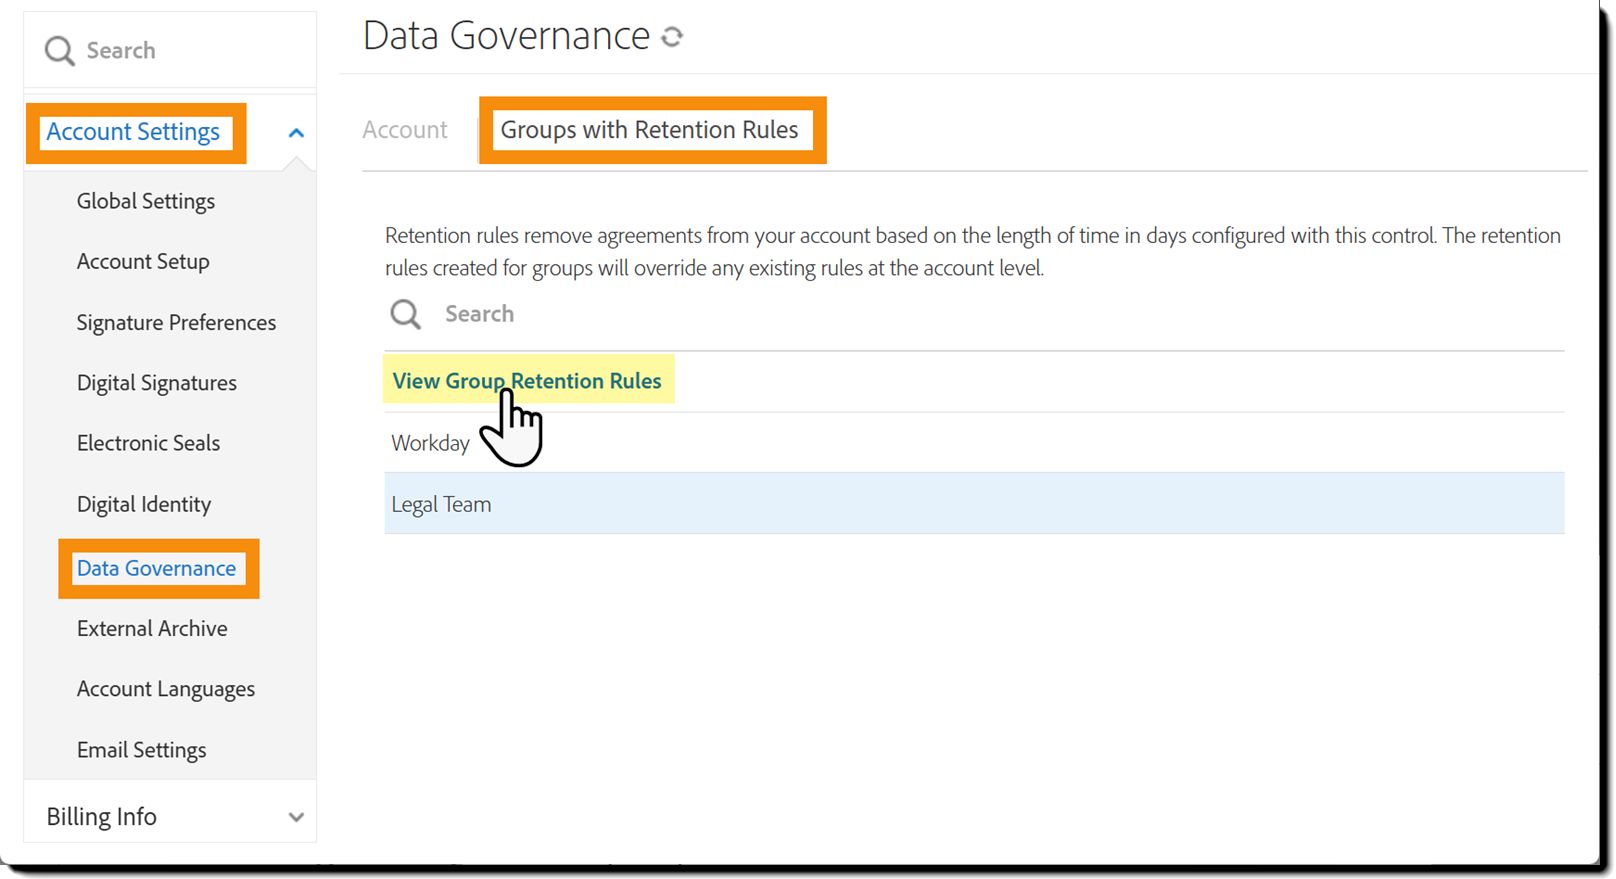Open Billing Info in the sidebar
The width and height of the screenshot is (1616, 879).
coord(102,817)
